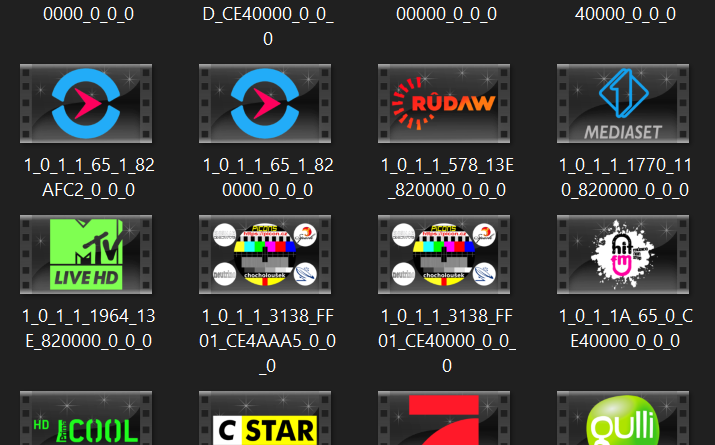Select the picon thumbnail for 1_0_1_1_65_1_820000_0_0_0

pos(265,103)
